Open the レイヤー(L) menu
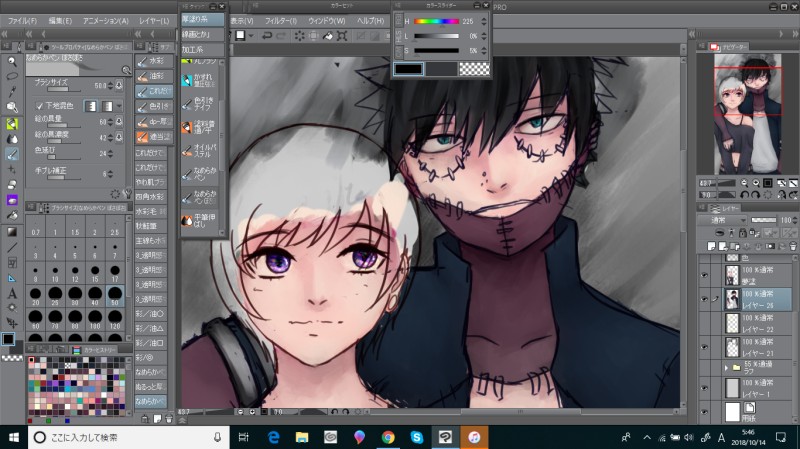This screenshot has height=449, width=800. click(154, 21)
